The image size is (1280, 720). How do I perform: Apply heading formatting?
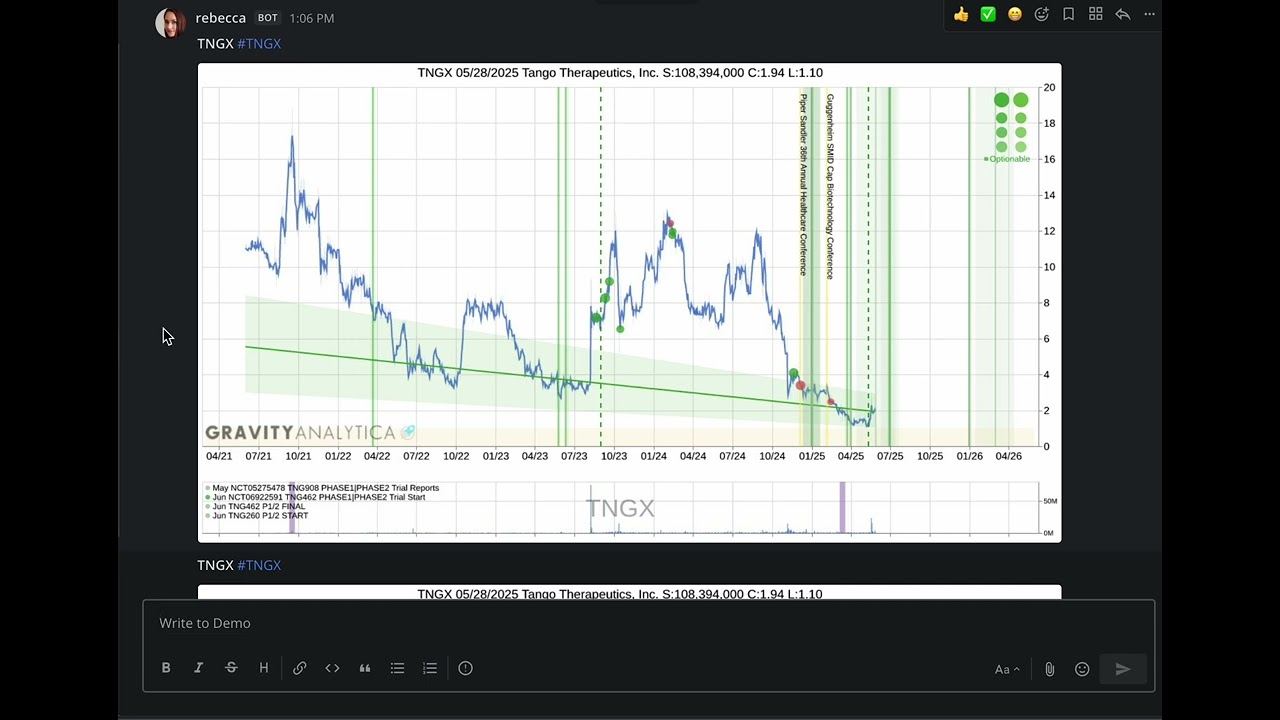[x=264, y=668]
